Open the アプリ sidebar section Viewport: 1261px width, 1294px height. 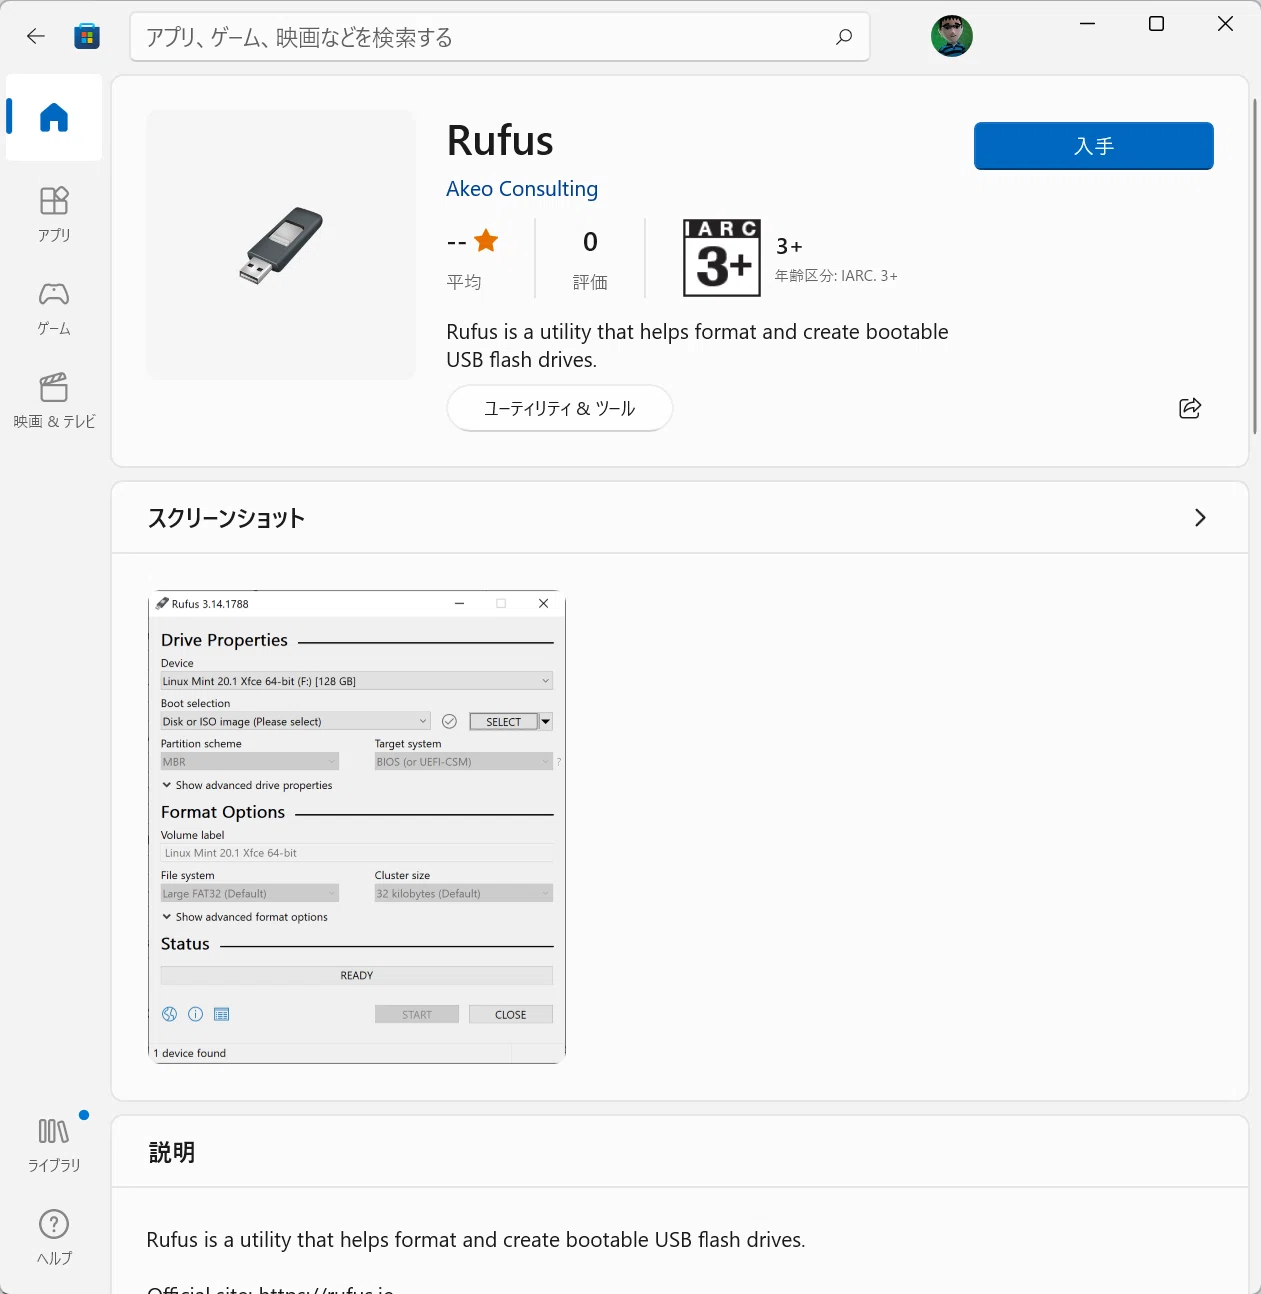click(54, 214)
